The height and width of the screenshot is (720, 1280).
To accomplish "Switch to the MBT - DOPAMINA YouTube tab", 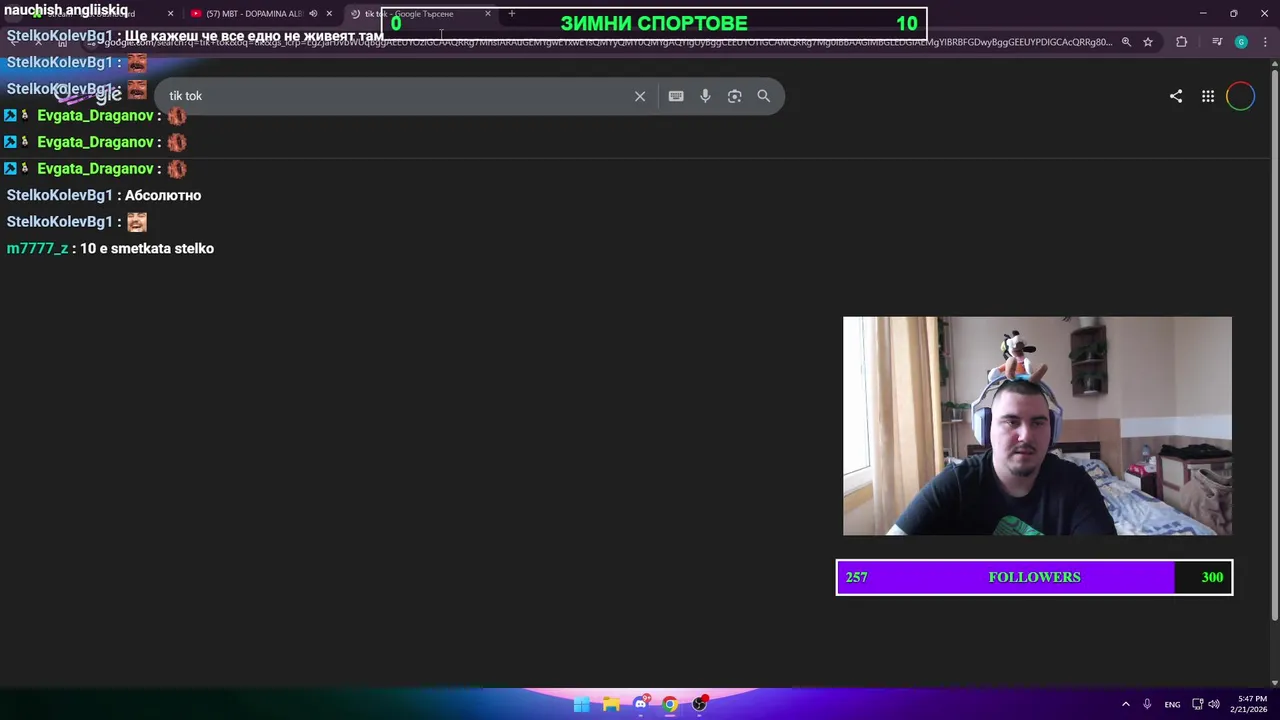I will [254, 14].
